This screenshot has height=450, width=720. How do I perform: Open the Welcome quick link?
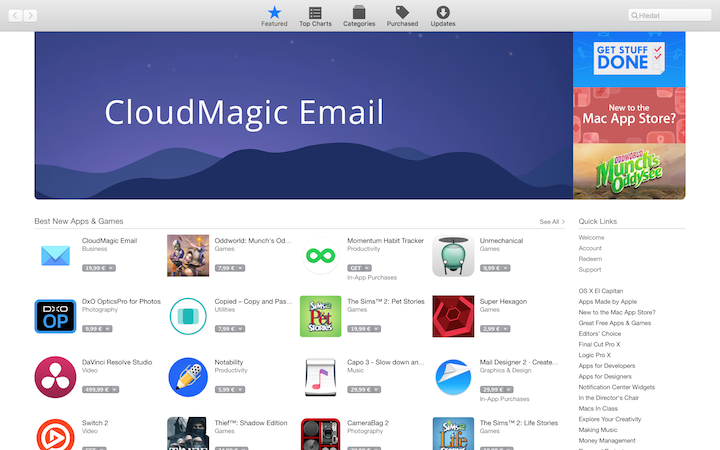click(x=591, y=237)
